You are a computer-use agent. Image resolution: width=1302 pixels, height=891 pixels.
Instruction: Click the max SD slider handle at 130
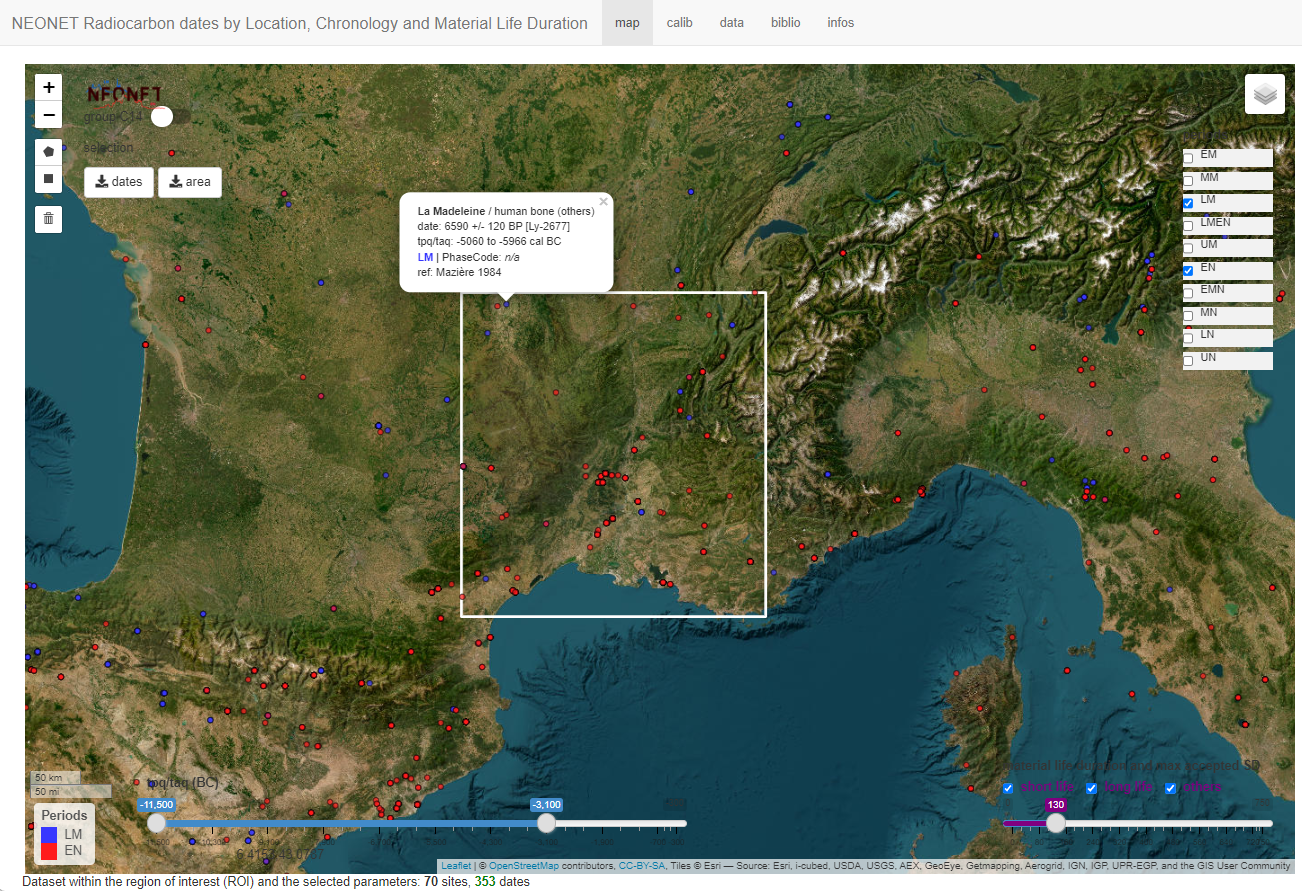tap(1055, 823)
